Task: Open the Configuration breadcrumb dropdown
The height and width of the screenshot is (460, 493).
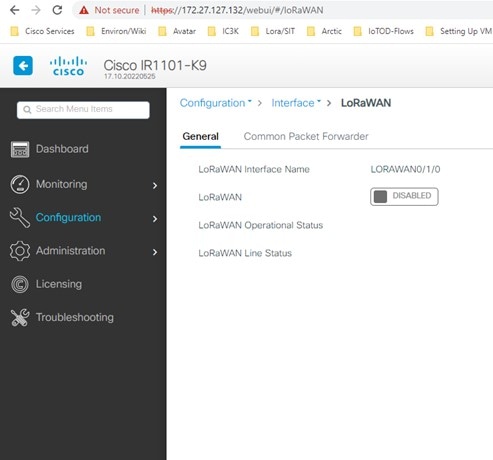Action: [216, 103]
